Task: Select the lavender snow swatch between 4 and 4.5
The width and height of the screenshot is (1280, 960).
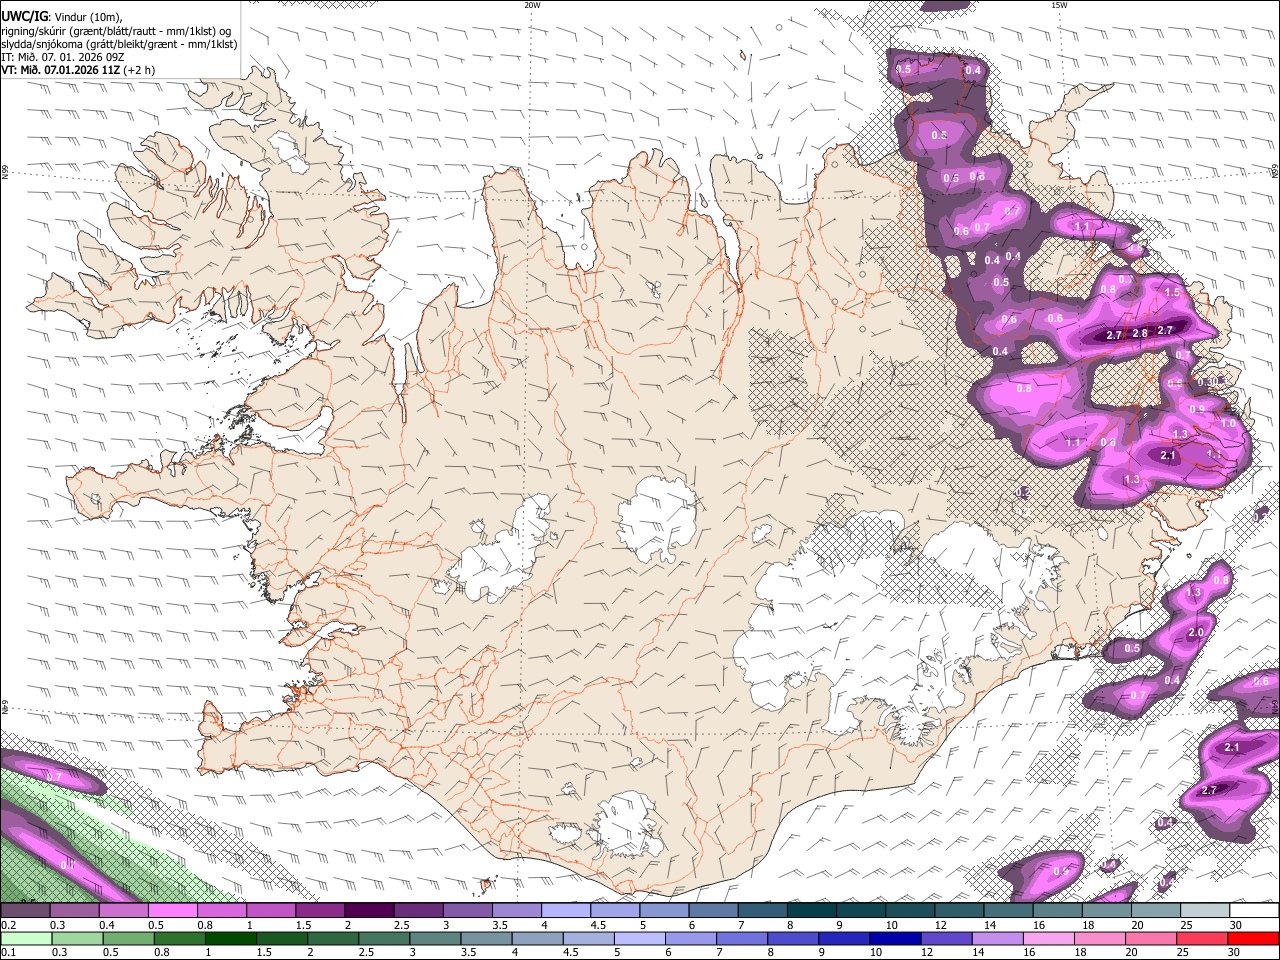Action: click(566, 910)
